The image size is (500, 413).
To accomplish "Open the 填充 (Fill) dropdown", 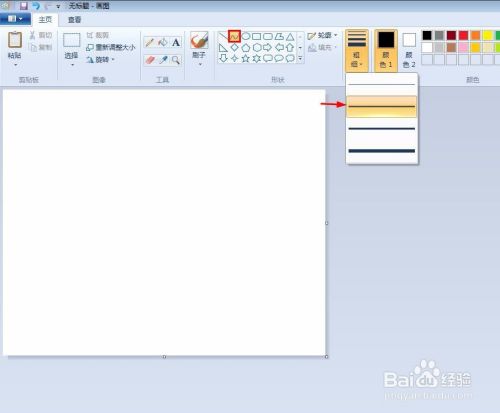I will [x=322, y=47].
